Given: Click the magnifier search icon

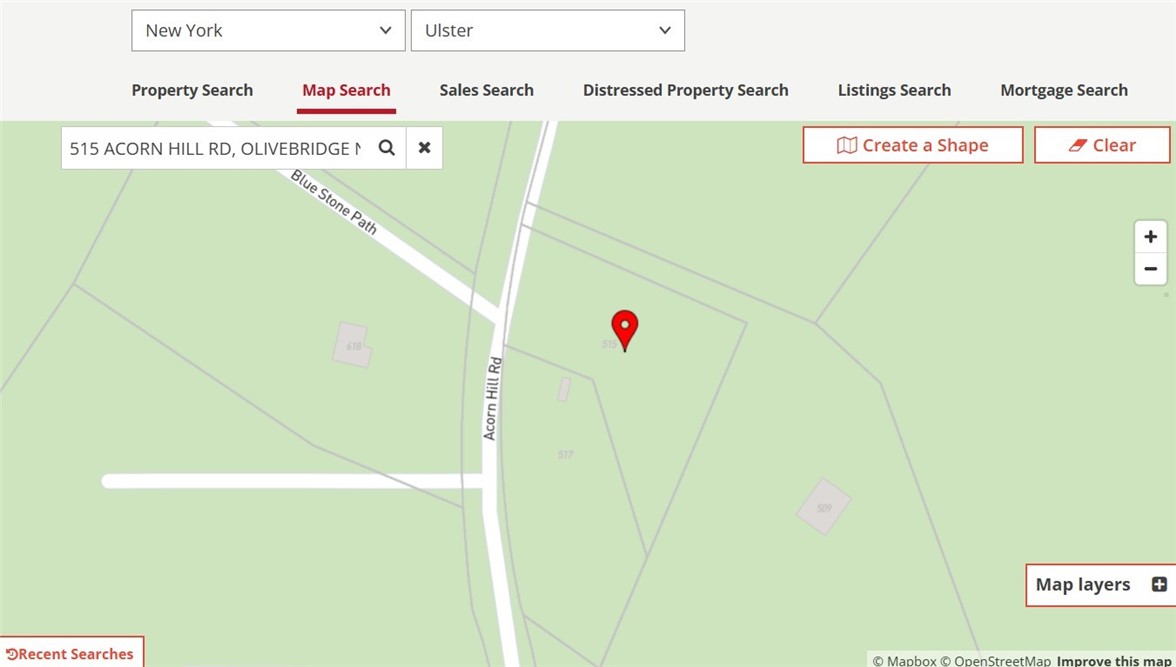Looking at the screenshot, I should coord(386,148).
